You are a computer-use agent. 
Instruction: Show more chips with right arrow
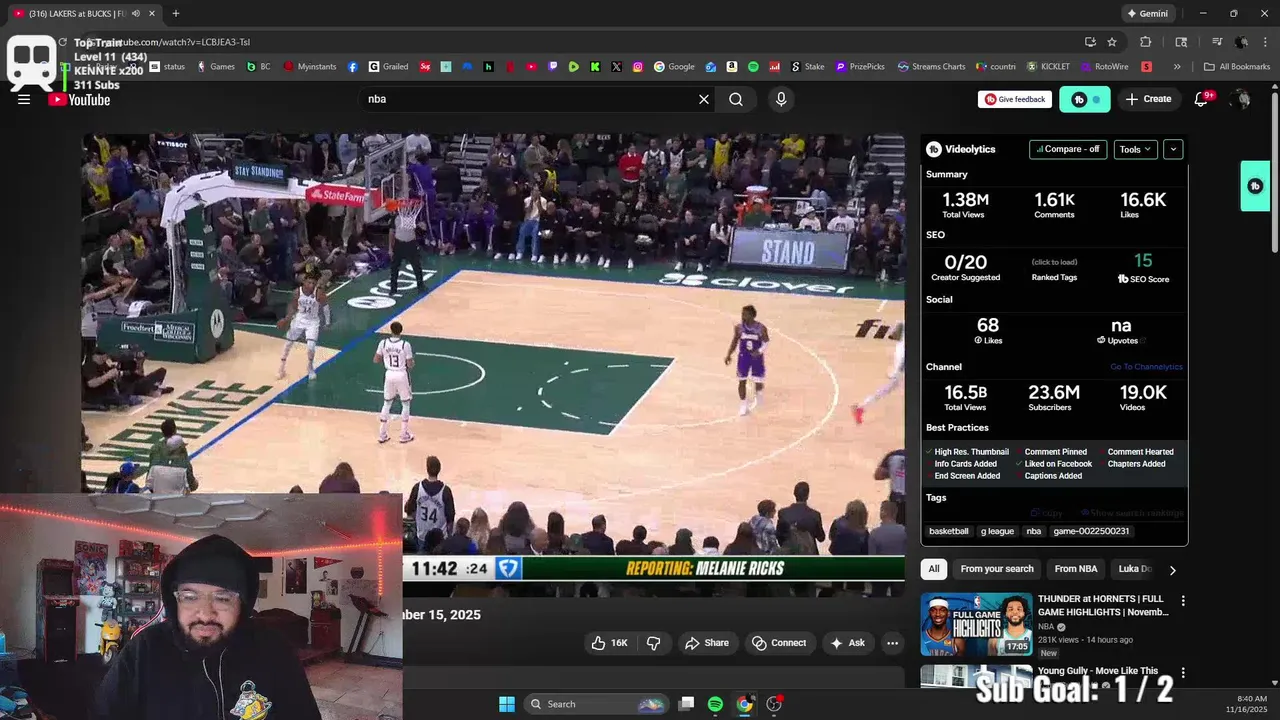(x=1173, y=569)
